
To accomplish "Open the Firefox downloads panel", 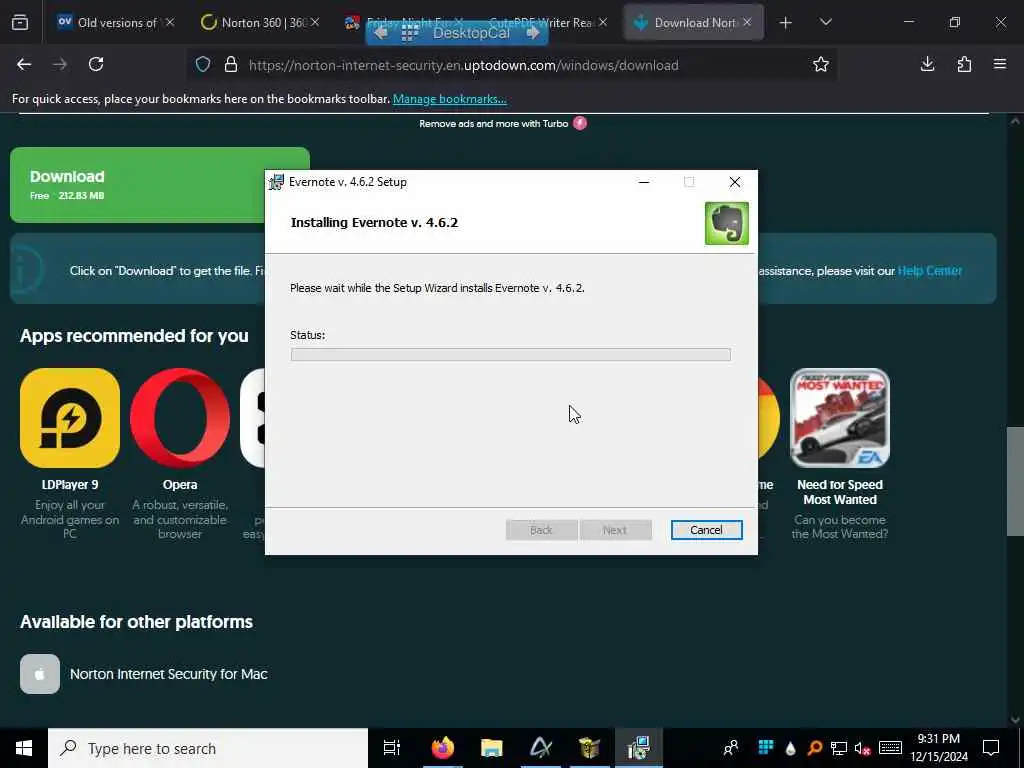I will coord(927,64).
